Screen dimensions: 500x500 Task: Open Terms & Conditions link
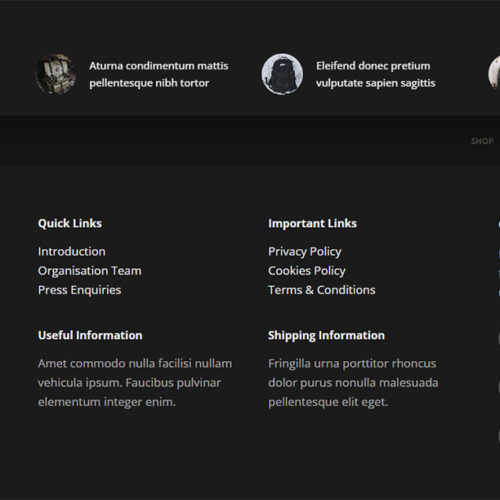point(322,290)
